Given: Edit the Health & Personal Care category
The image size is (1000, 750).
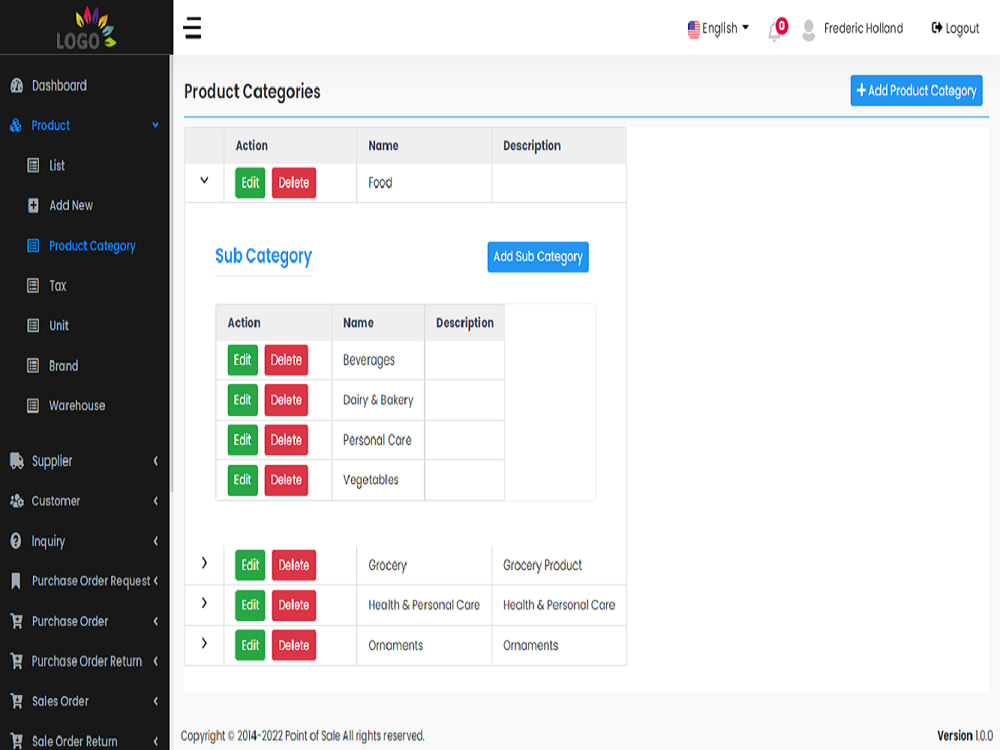Looking at the screenshot, I should (x=250, y=605).
